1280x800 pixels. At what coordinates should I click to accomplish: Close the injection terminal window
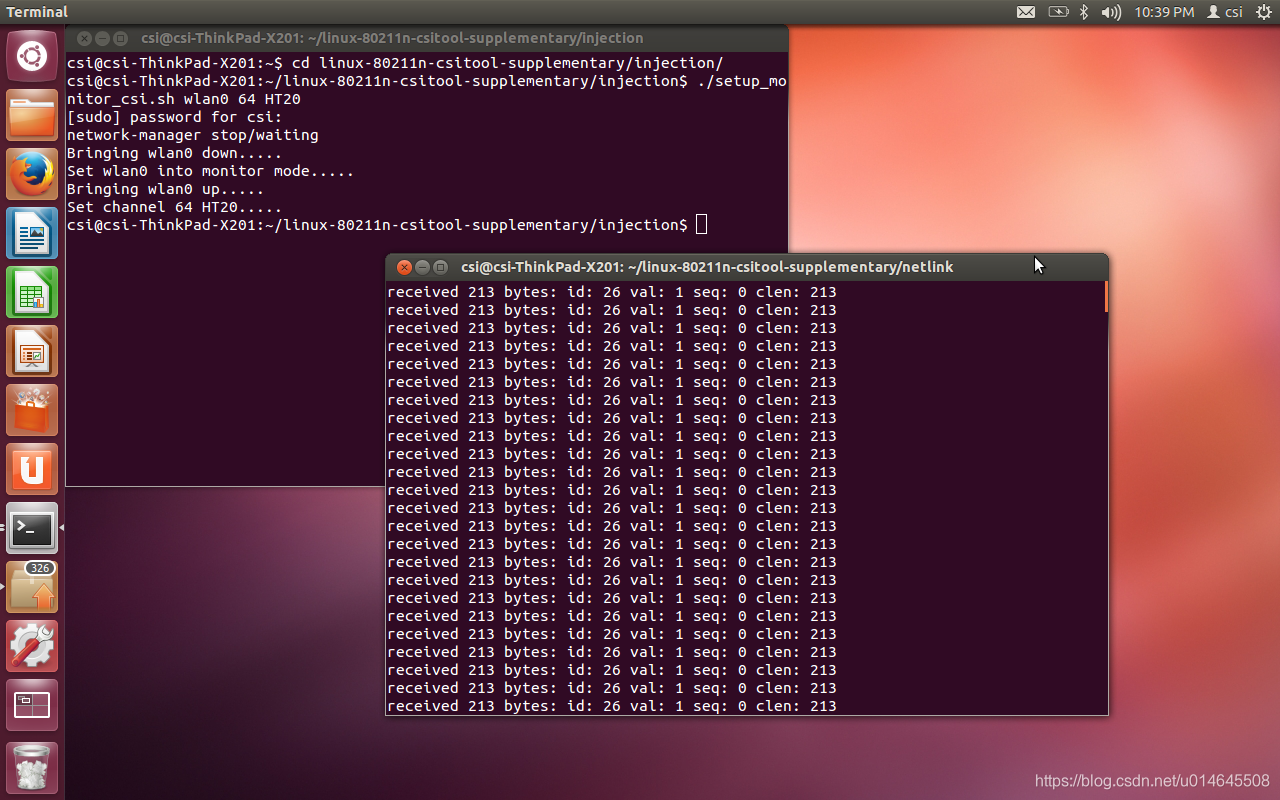[x=84, y=38]
